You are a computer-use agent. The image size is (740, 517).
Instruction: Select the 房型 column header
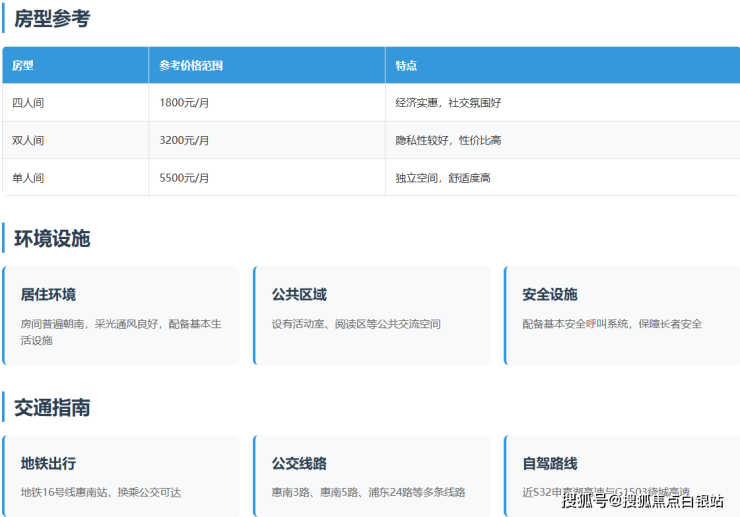tap(23, 65)
